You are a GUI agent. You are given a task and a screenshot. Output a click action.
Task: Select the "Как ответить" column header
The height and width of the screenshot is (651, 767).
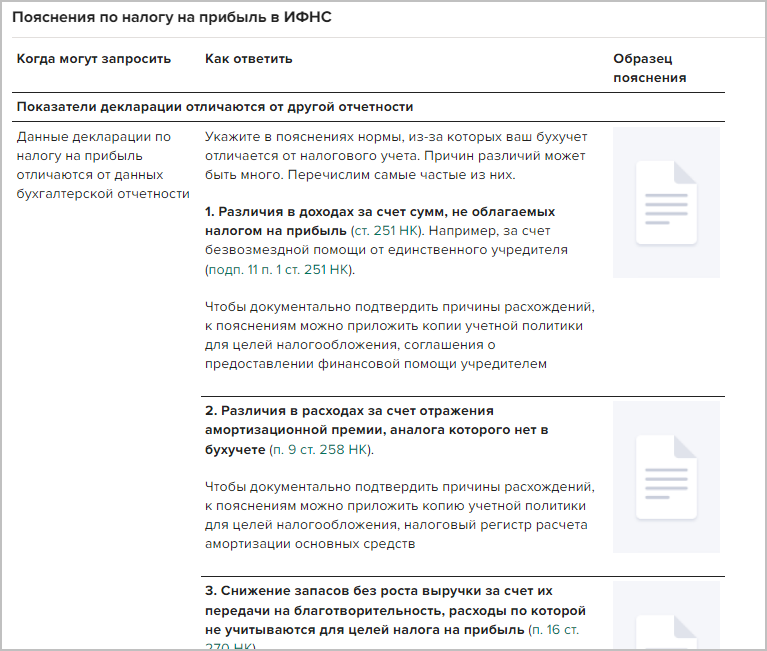[249, 59]
